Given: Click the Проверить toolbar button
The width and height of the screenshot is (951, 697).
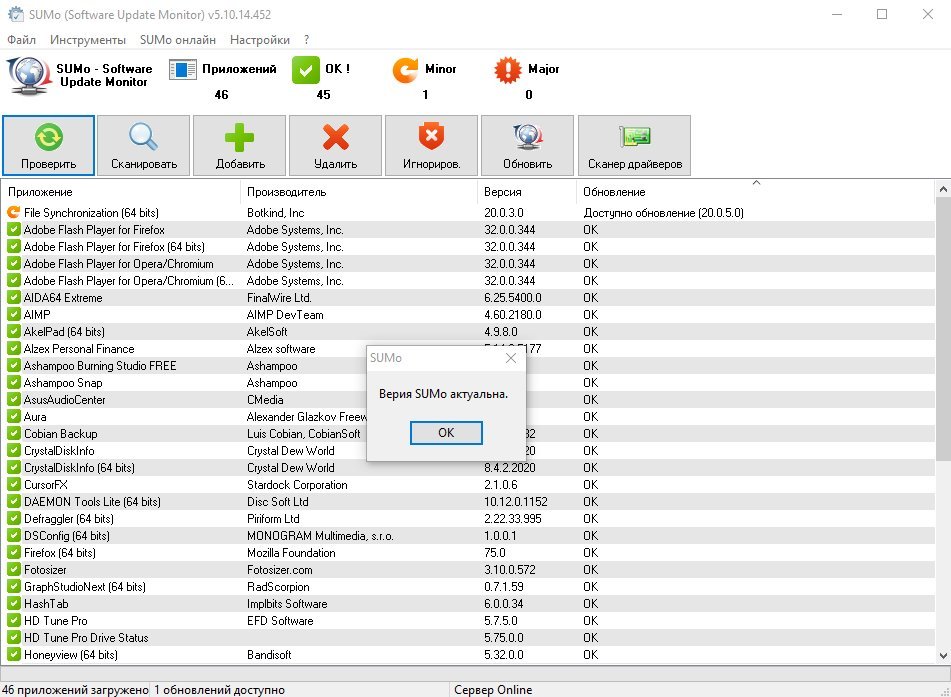Looking at the screenshot, I should [x=48, y=145].
